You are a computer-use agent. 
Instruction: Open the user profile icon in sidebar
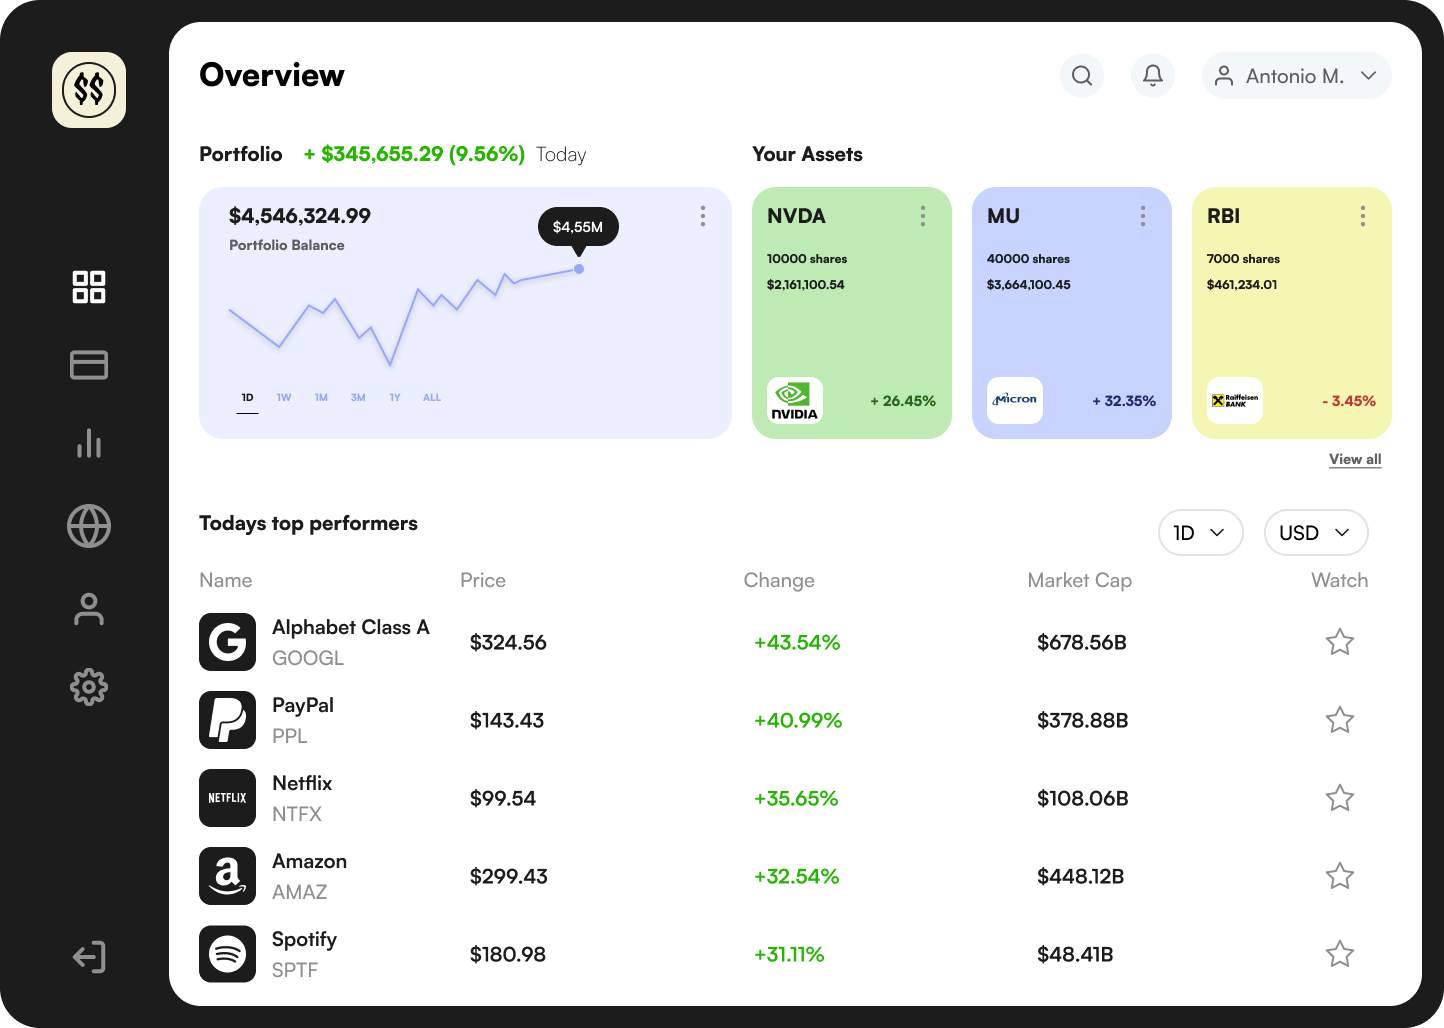click(89, 609)
